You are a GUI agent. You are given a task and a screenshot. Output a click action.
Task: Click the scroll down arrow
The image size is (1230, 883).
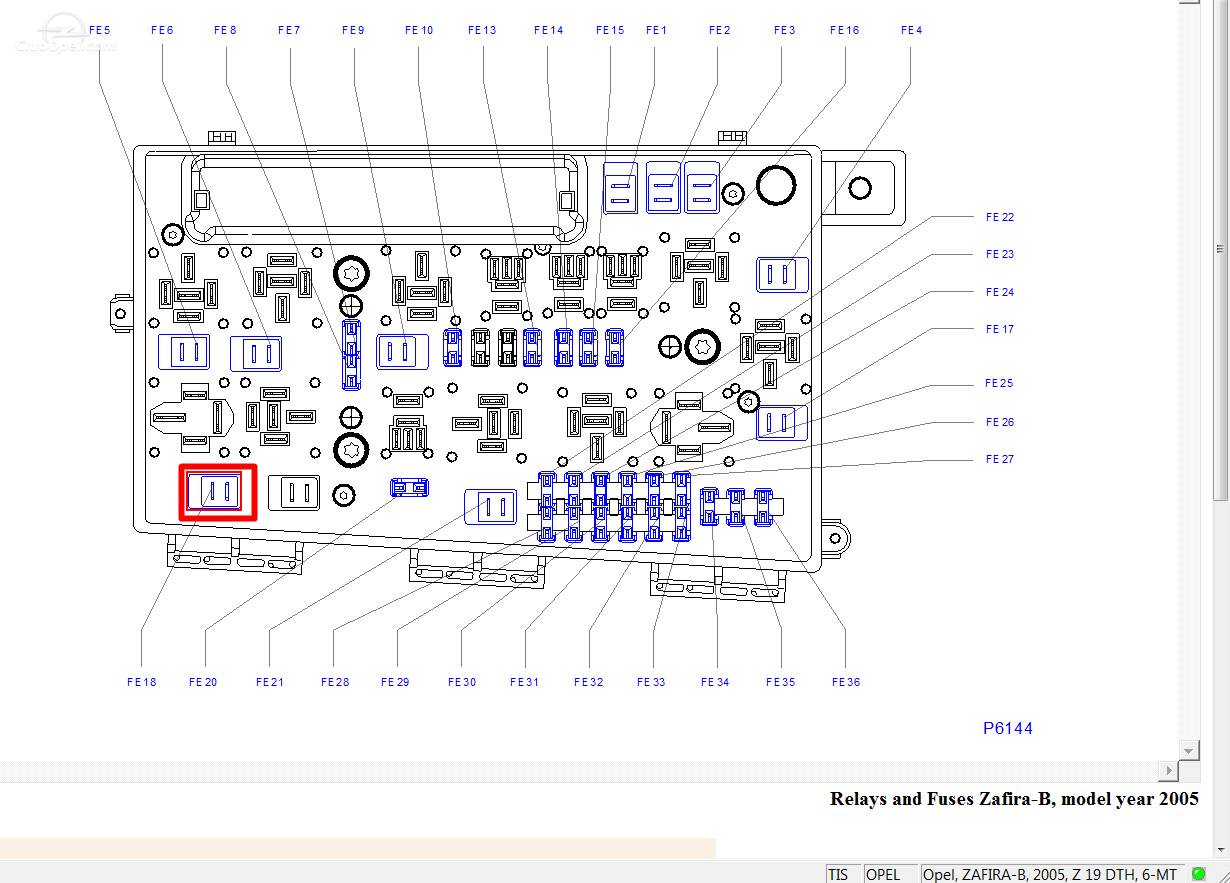tap(1189, 750)
